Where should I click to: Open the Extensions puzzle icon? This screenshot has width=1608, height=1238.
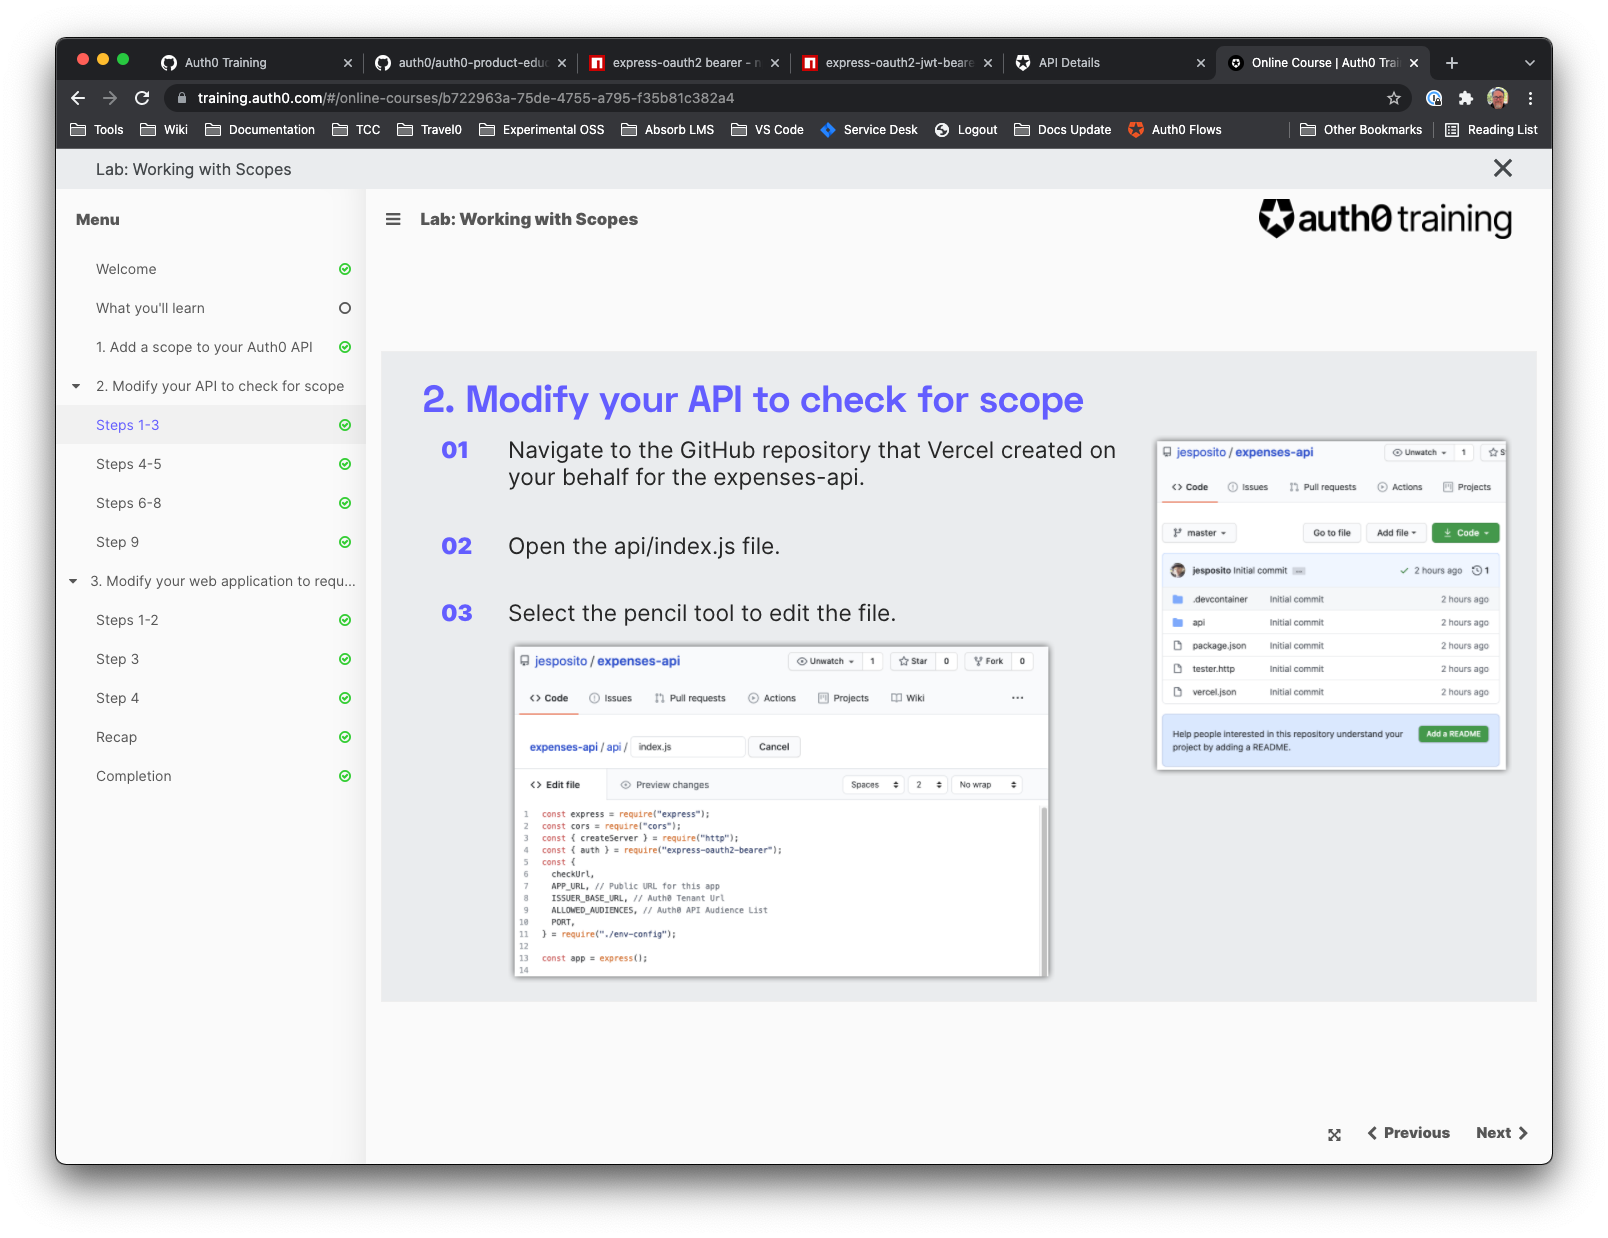click(1466, 98)
